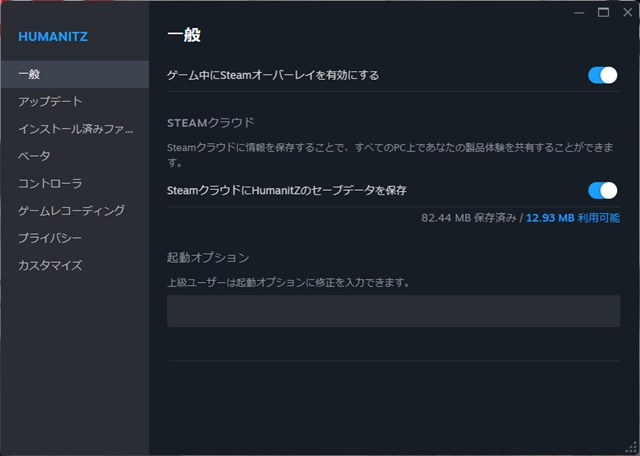Go to the コントローラ settings
Viewport: 640px width, 456px height.
click(x=50, y=184)
